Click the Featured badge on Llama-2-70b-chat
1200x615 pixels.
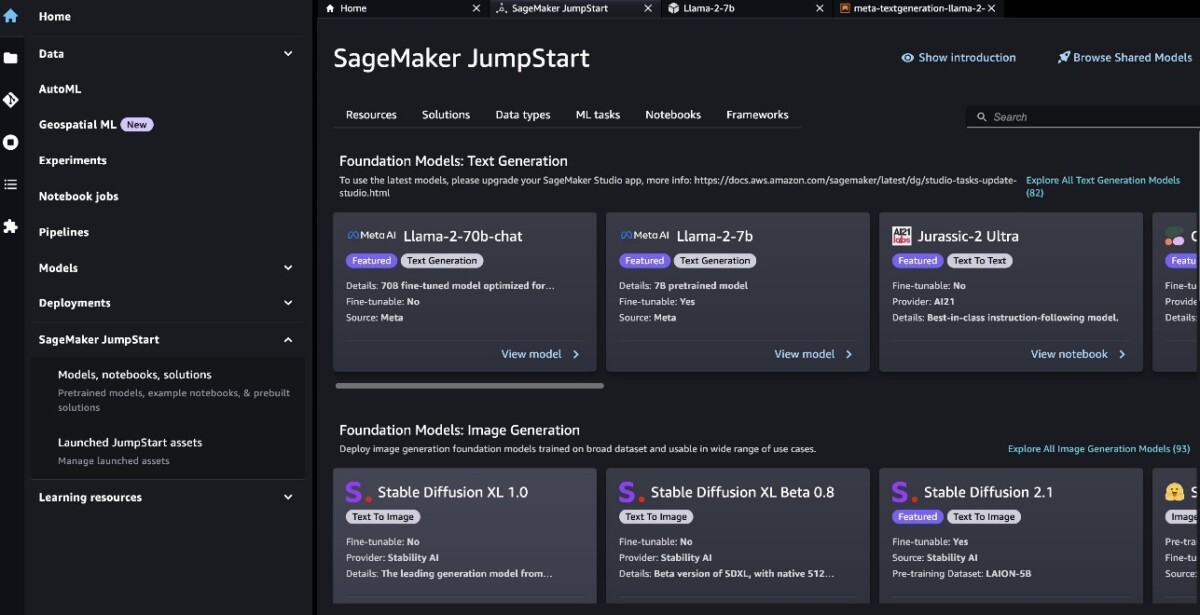point(371,261)
